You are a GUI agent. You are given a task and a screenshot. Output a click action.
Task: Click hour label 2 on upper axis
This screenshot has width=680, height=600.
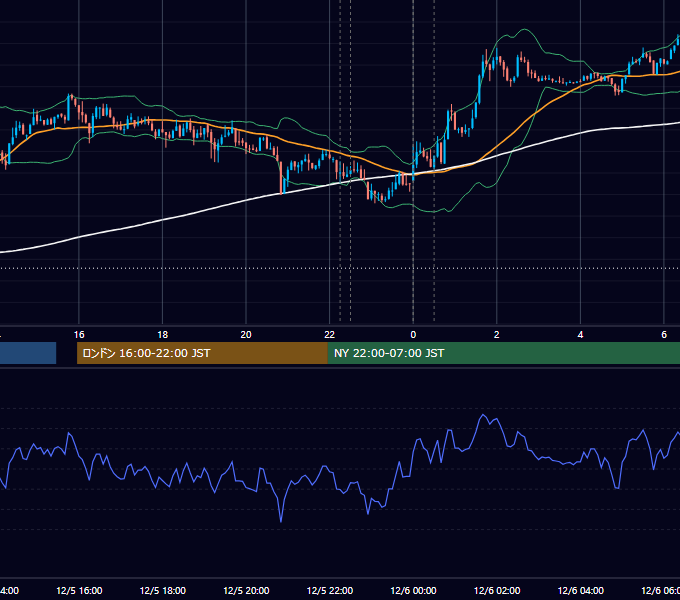[x=497, y=335]
